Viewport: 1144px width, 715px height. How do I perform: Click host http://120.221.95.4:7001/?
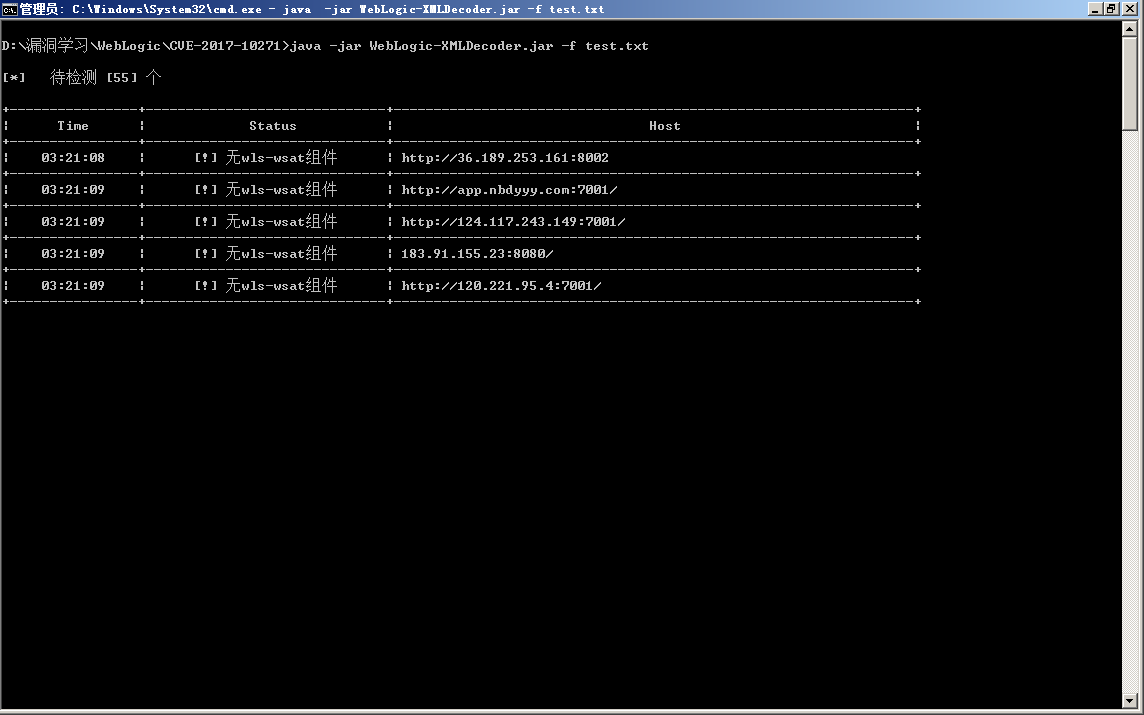[501, 286]
